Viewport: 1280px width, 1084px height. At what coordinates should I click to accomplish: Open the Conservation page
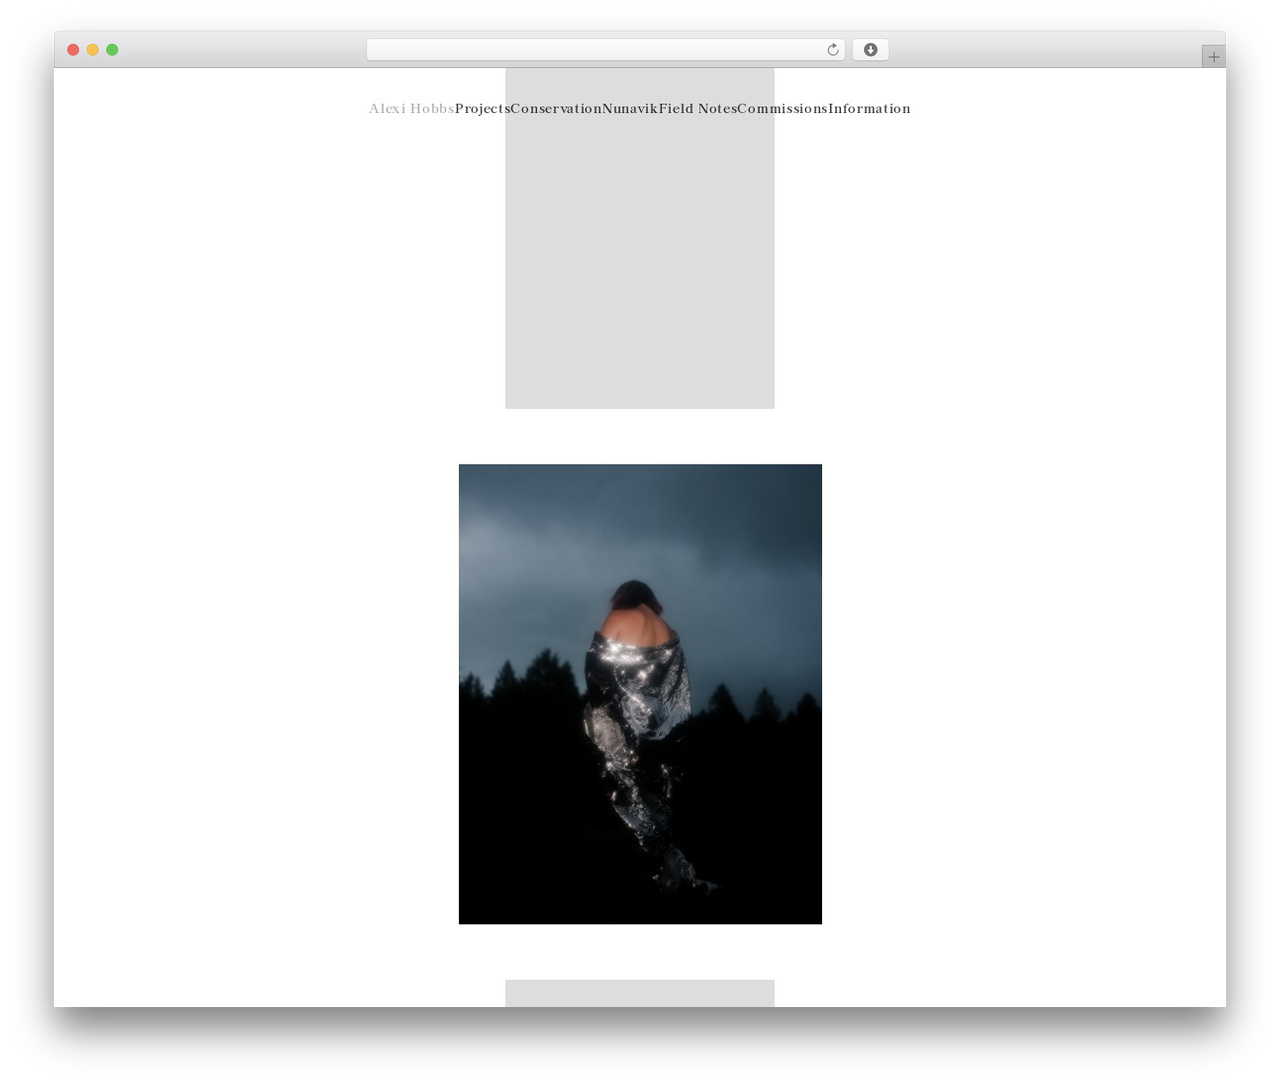pyautogui.click(x=556, y=109)
